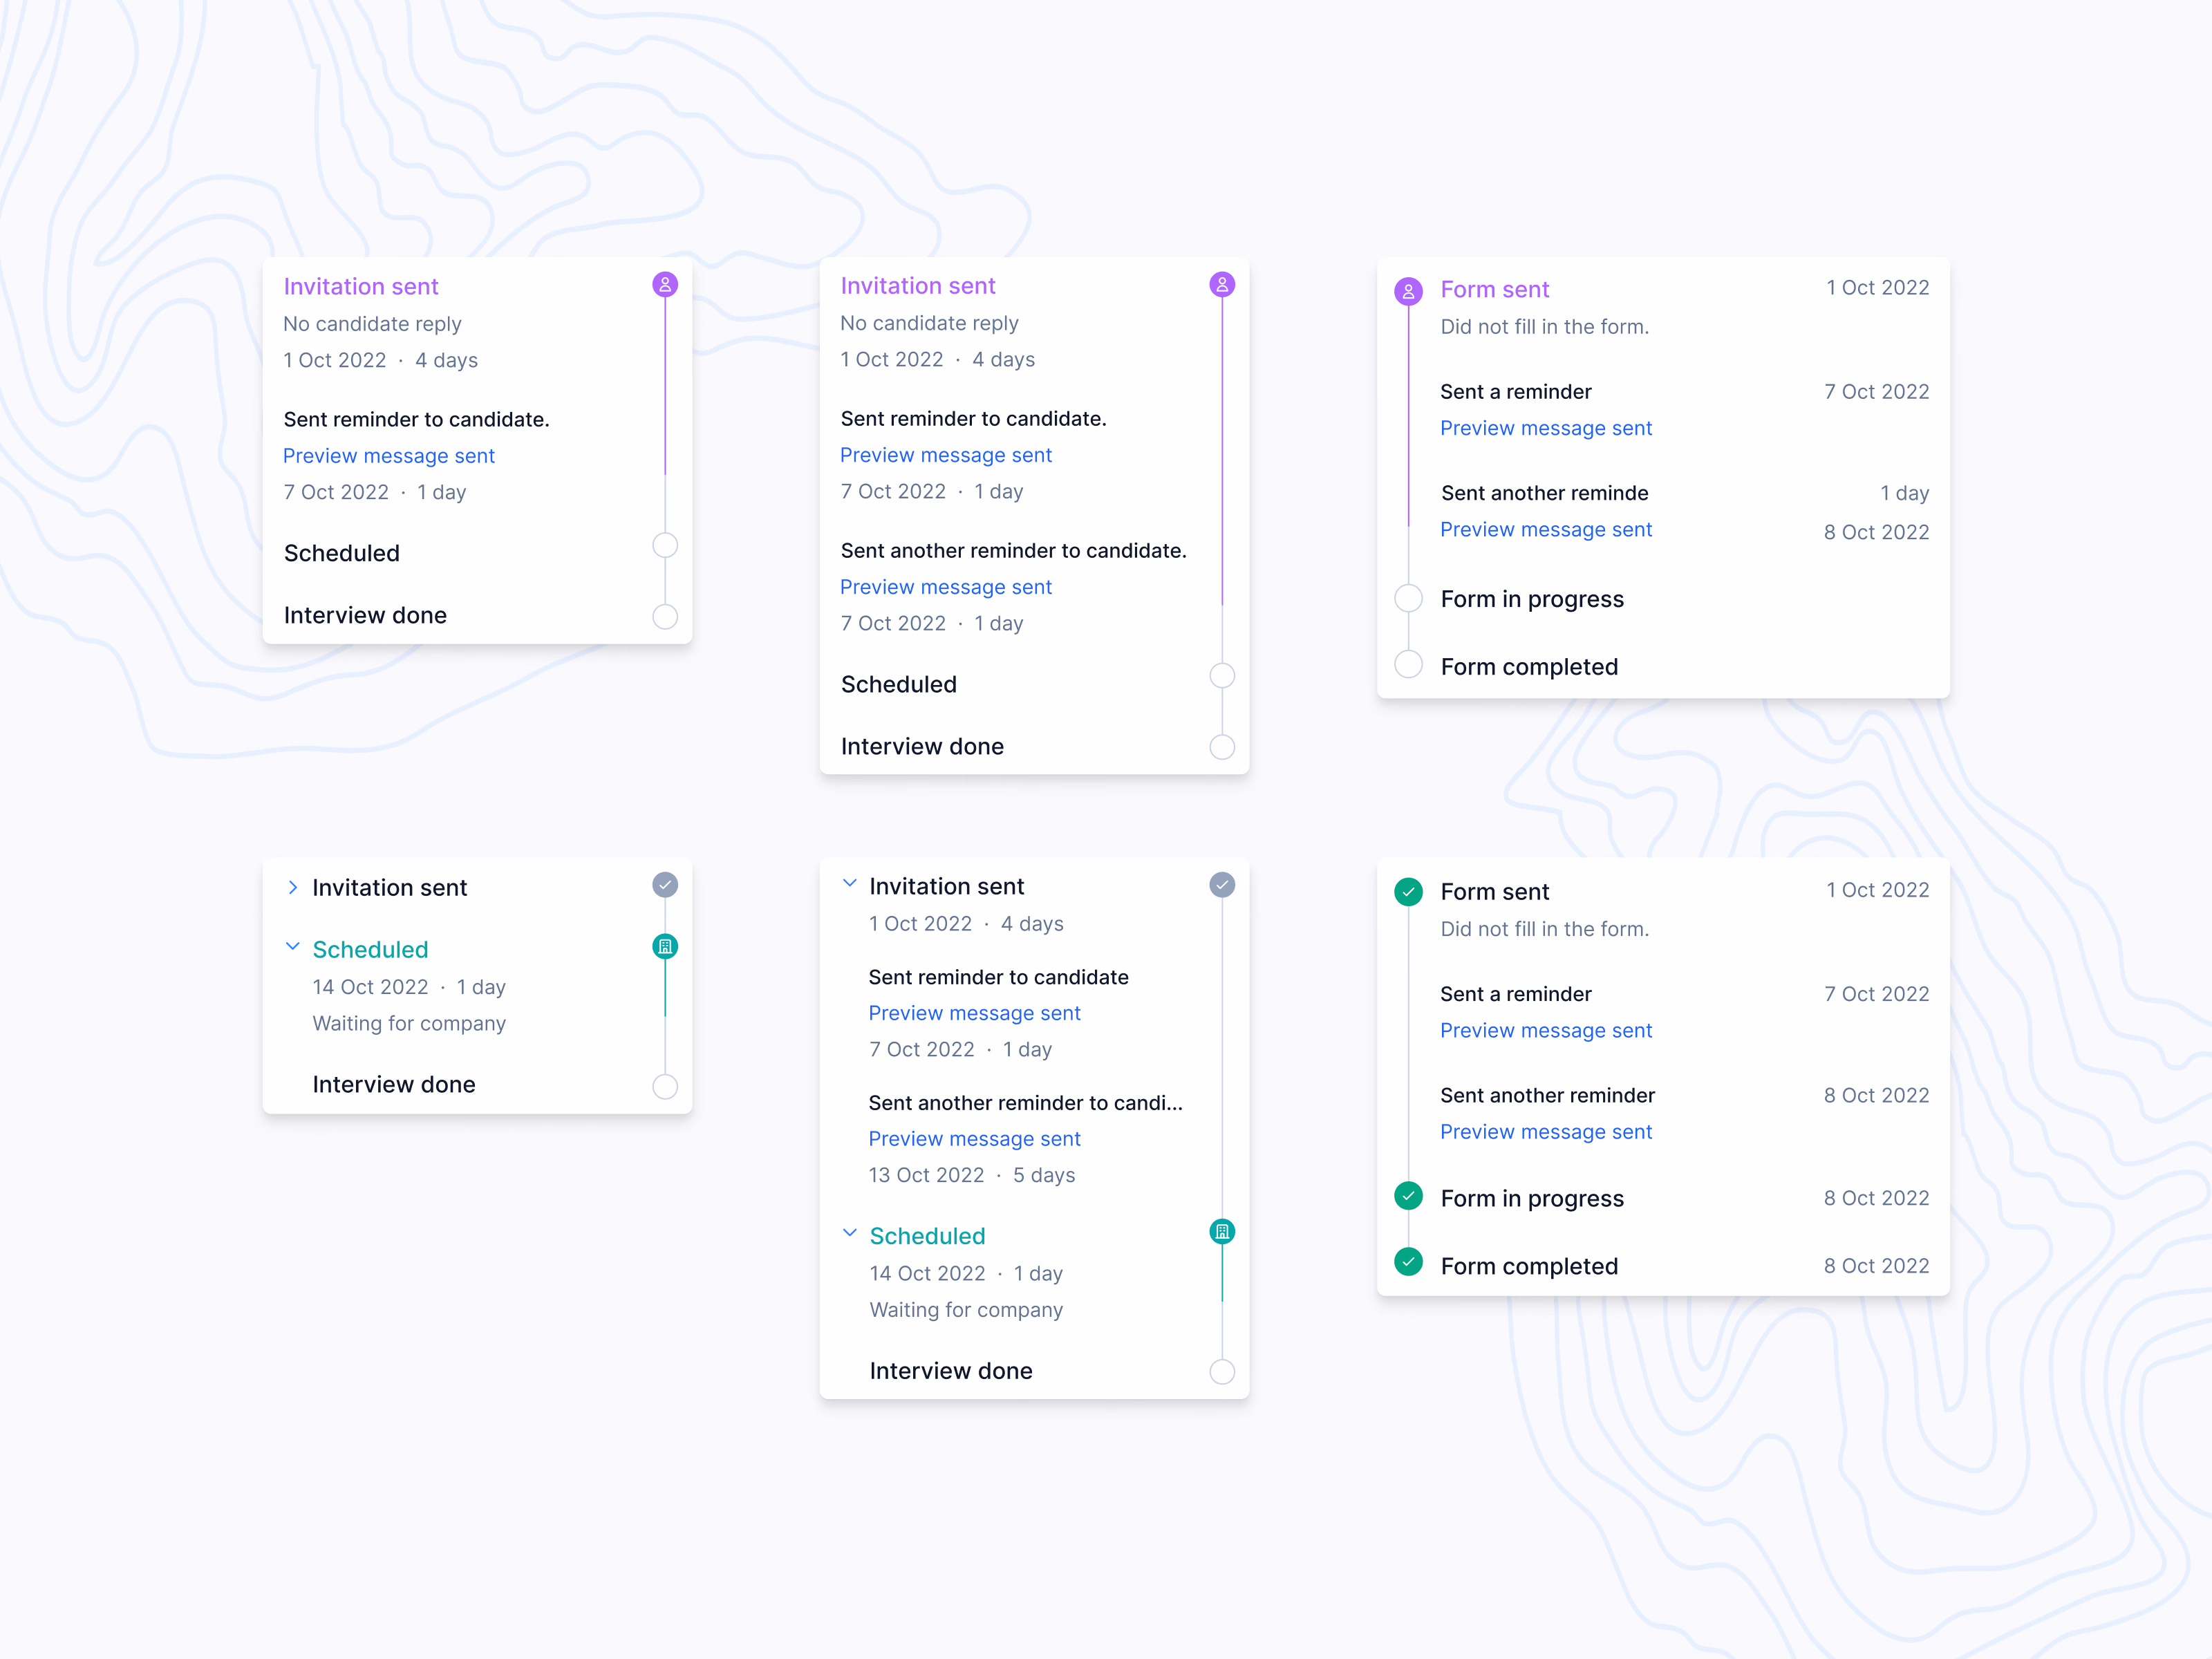Screen dimensions: 2212x1659
Task: Click the standalone '1 day' label in Form sent card
Action: tap(1904, 493)
